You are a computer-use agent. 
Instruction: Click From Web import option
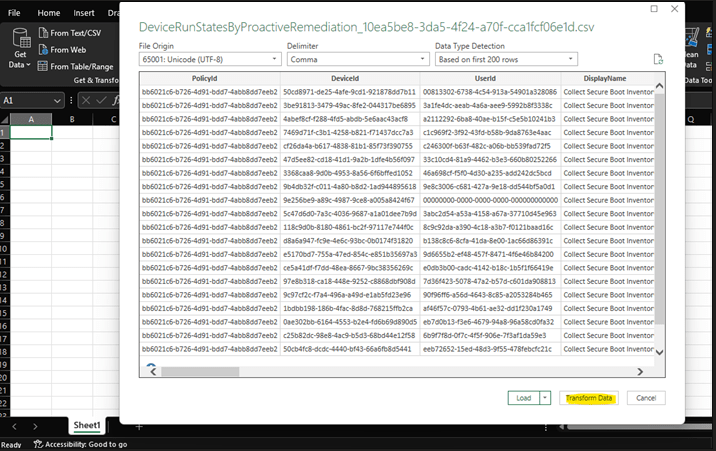pyautogui.click(x=63, y=50)
